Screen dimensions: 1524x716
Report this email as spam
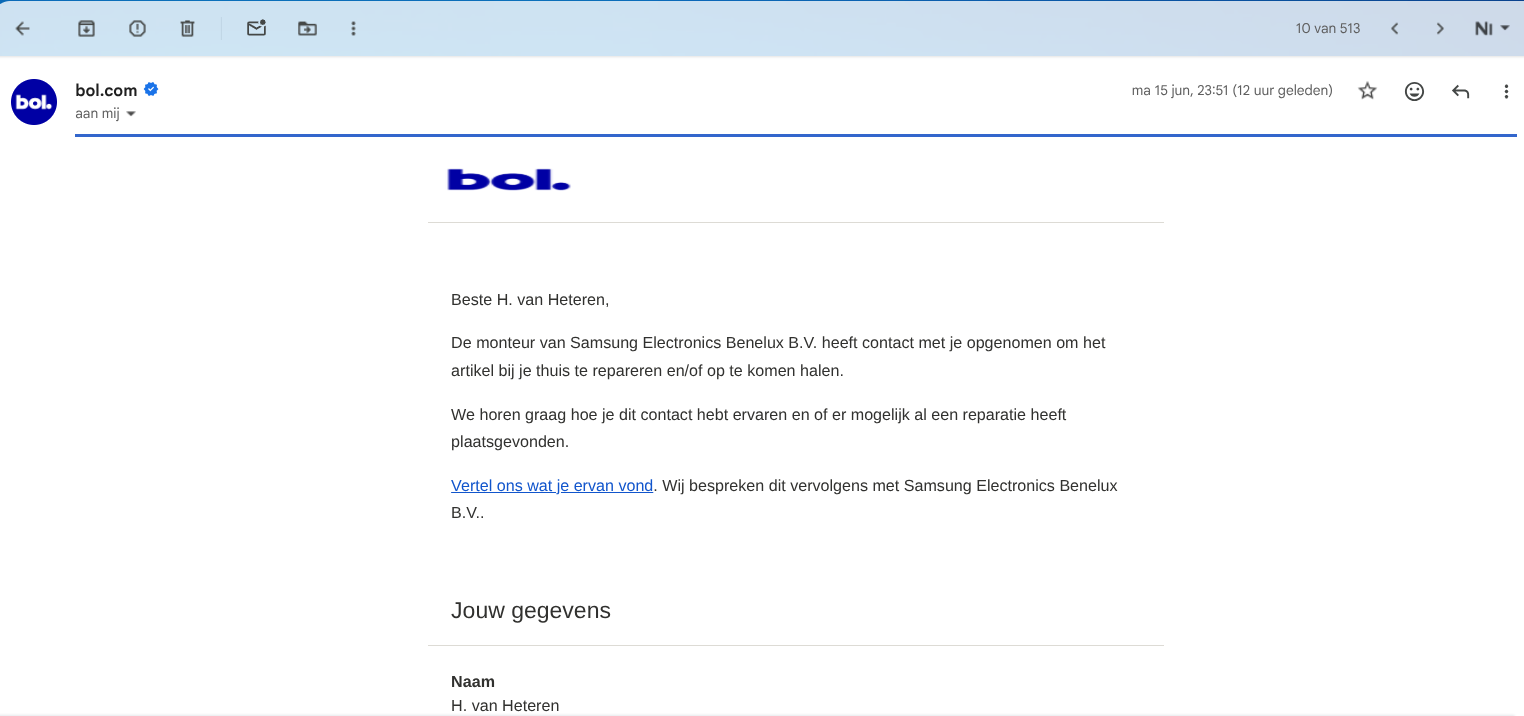tap(137, 28)
